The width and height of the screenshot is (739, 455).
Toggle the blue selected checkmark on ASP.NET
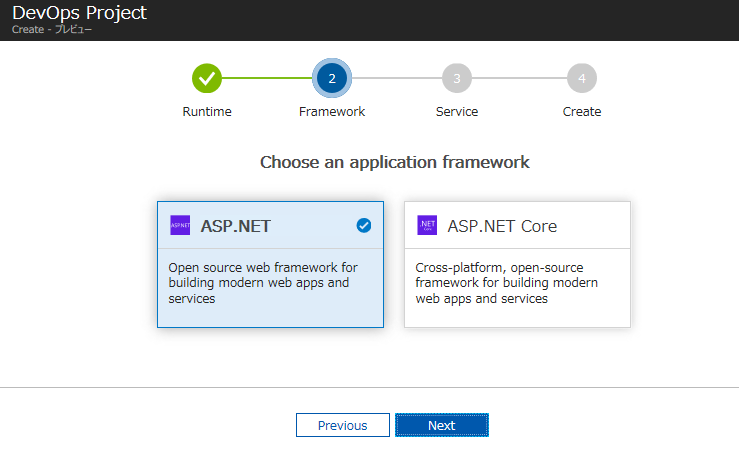(363, 225)
